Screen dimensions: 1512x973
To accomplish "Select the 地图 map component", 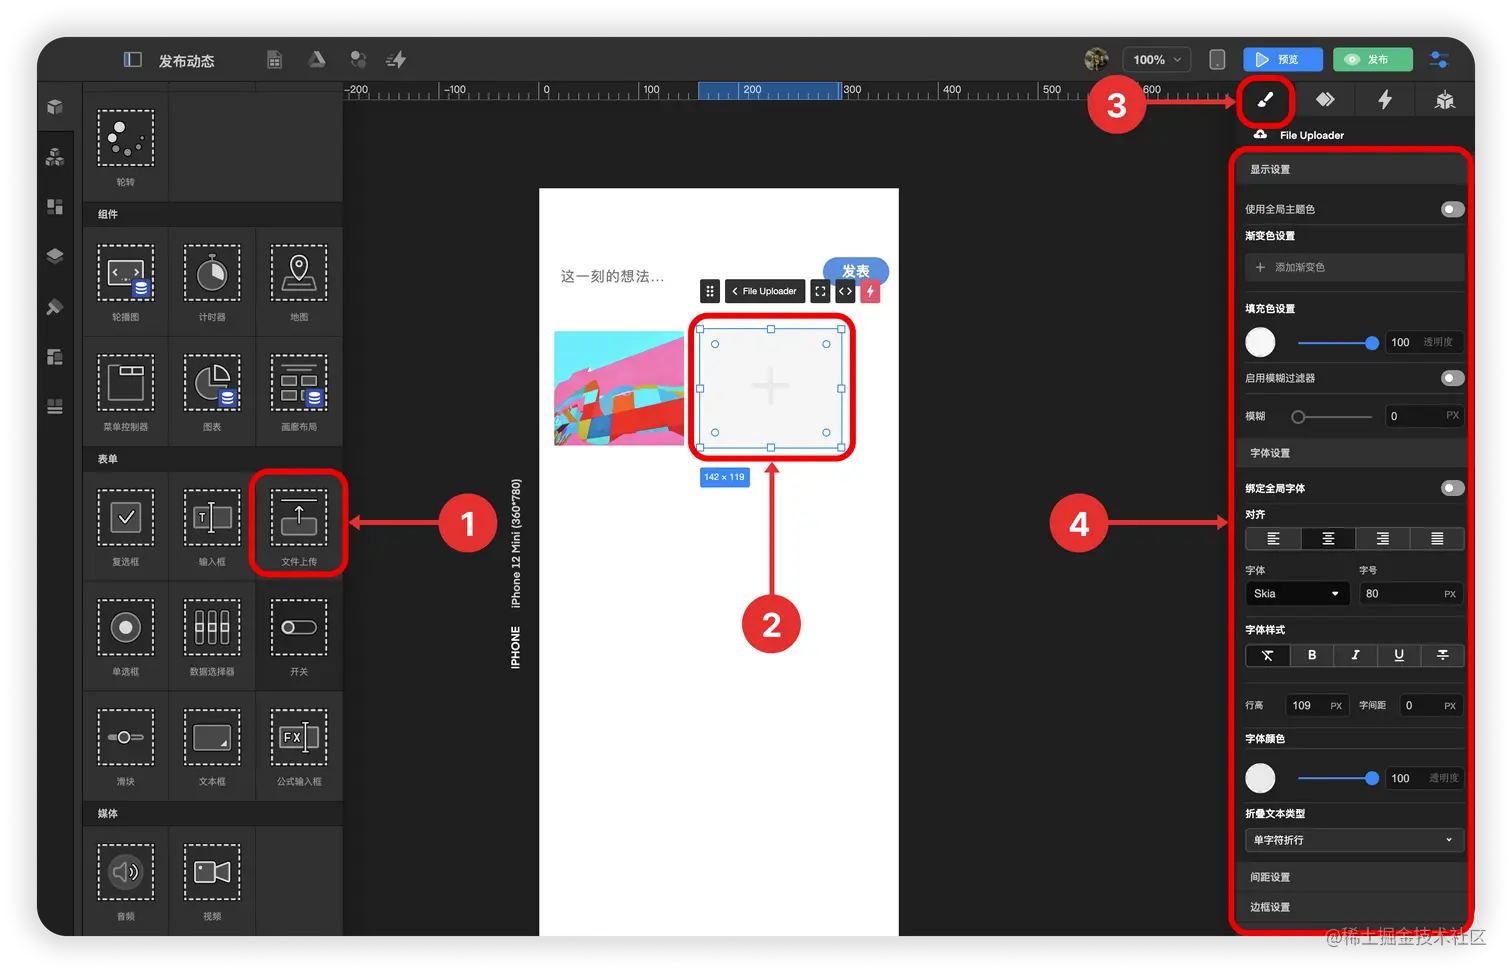I will coord(299,281).
